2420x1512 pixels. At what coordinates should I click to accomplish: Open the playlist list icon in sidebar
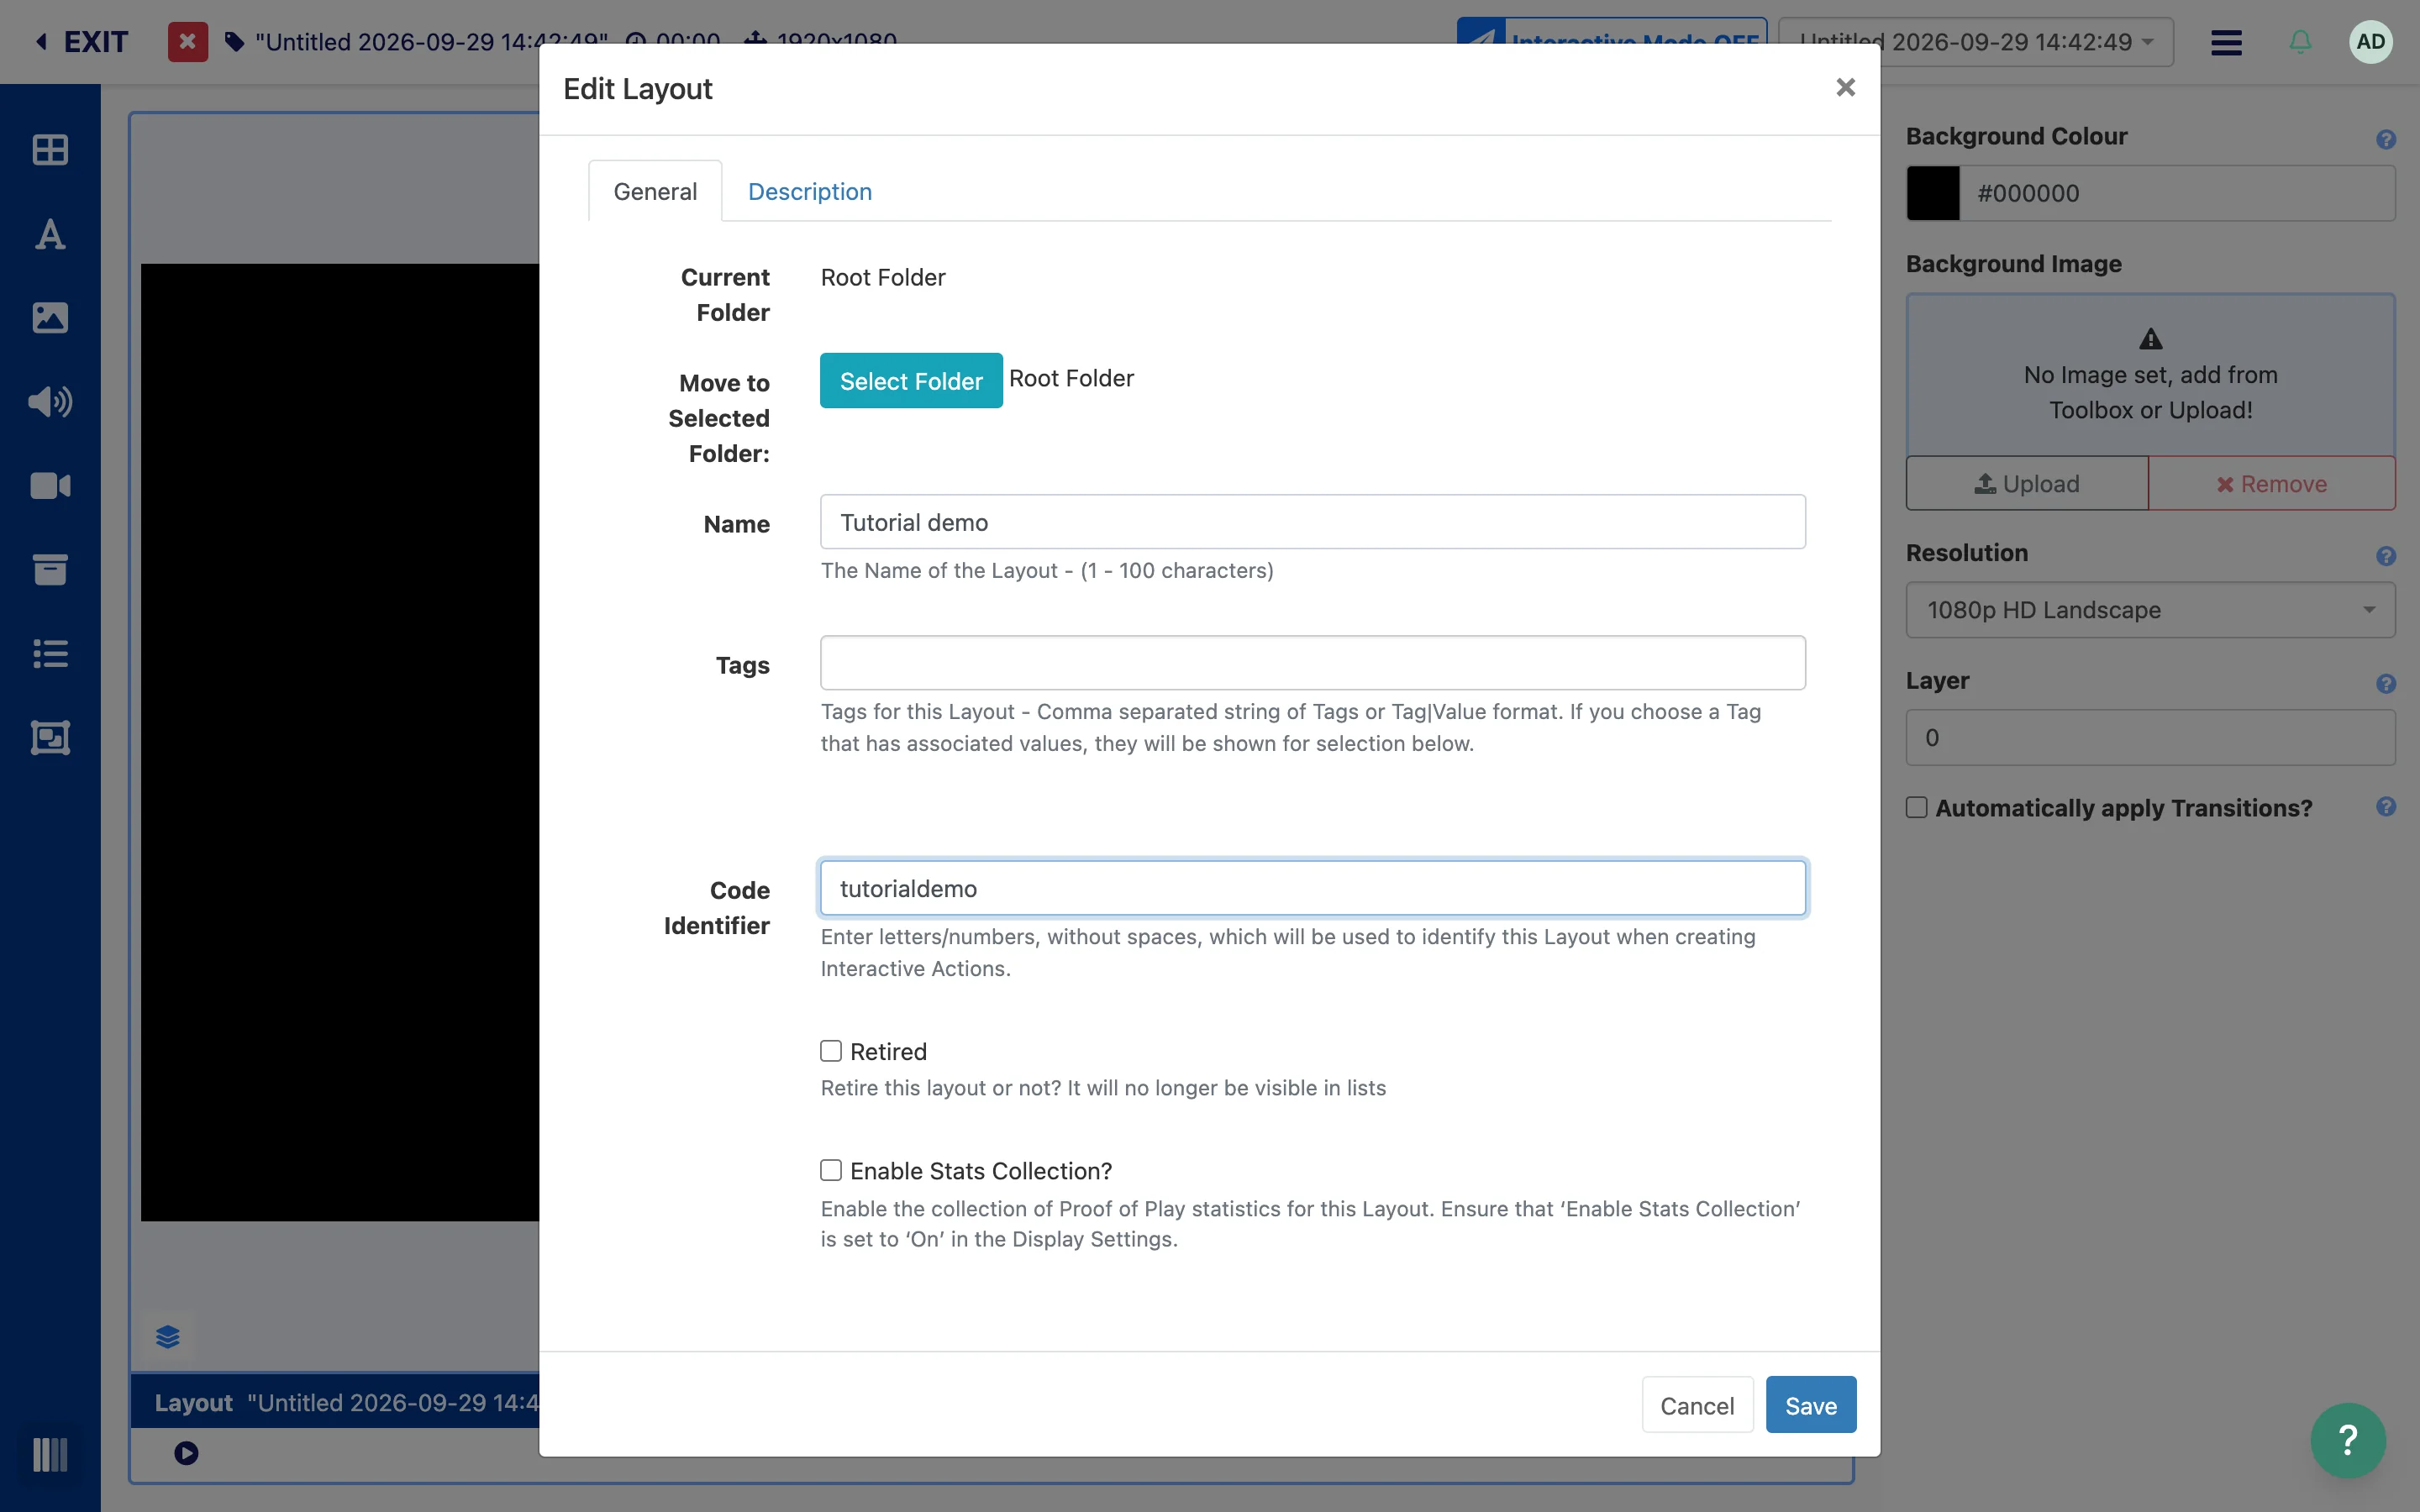point(50,654)
